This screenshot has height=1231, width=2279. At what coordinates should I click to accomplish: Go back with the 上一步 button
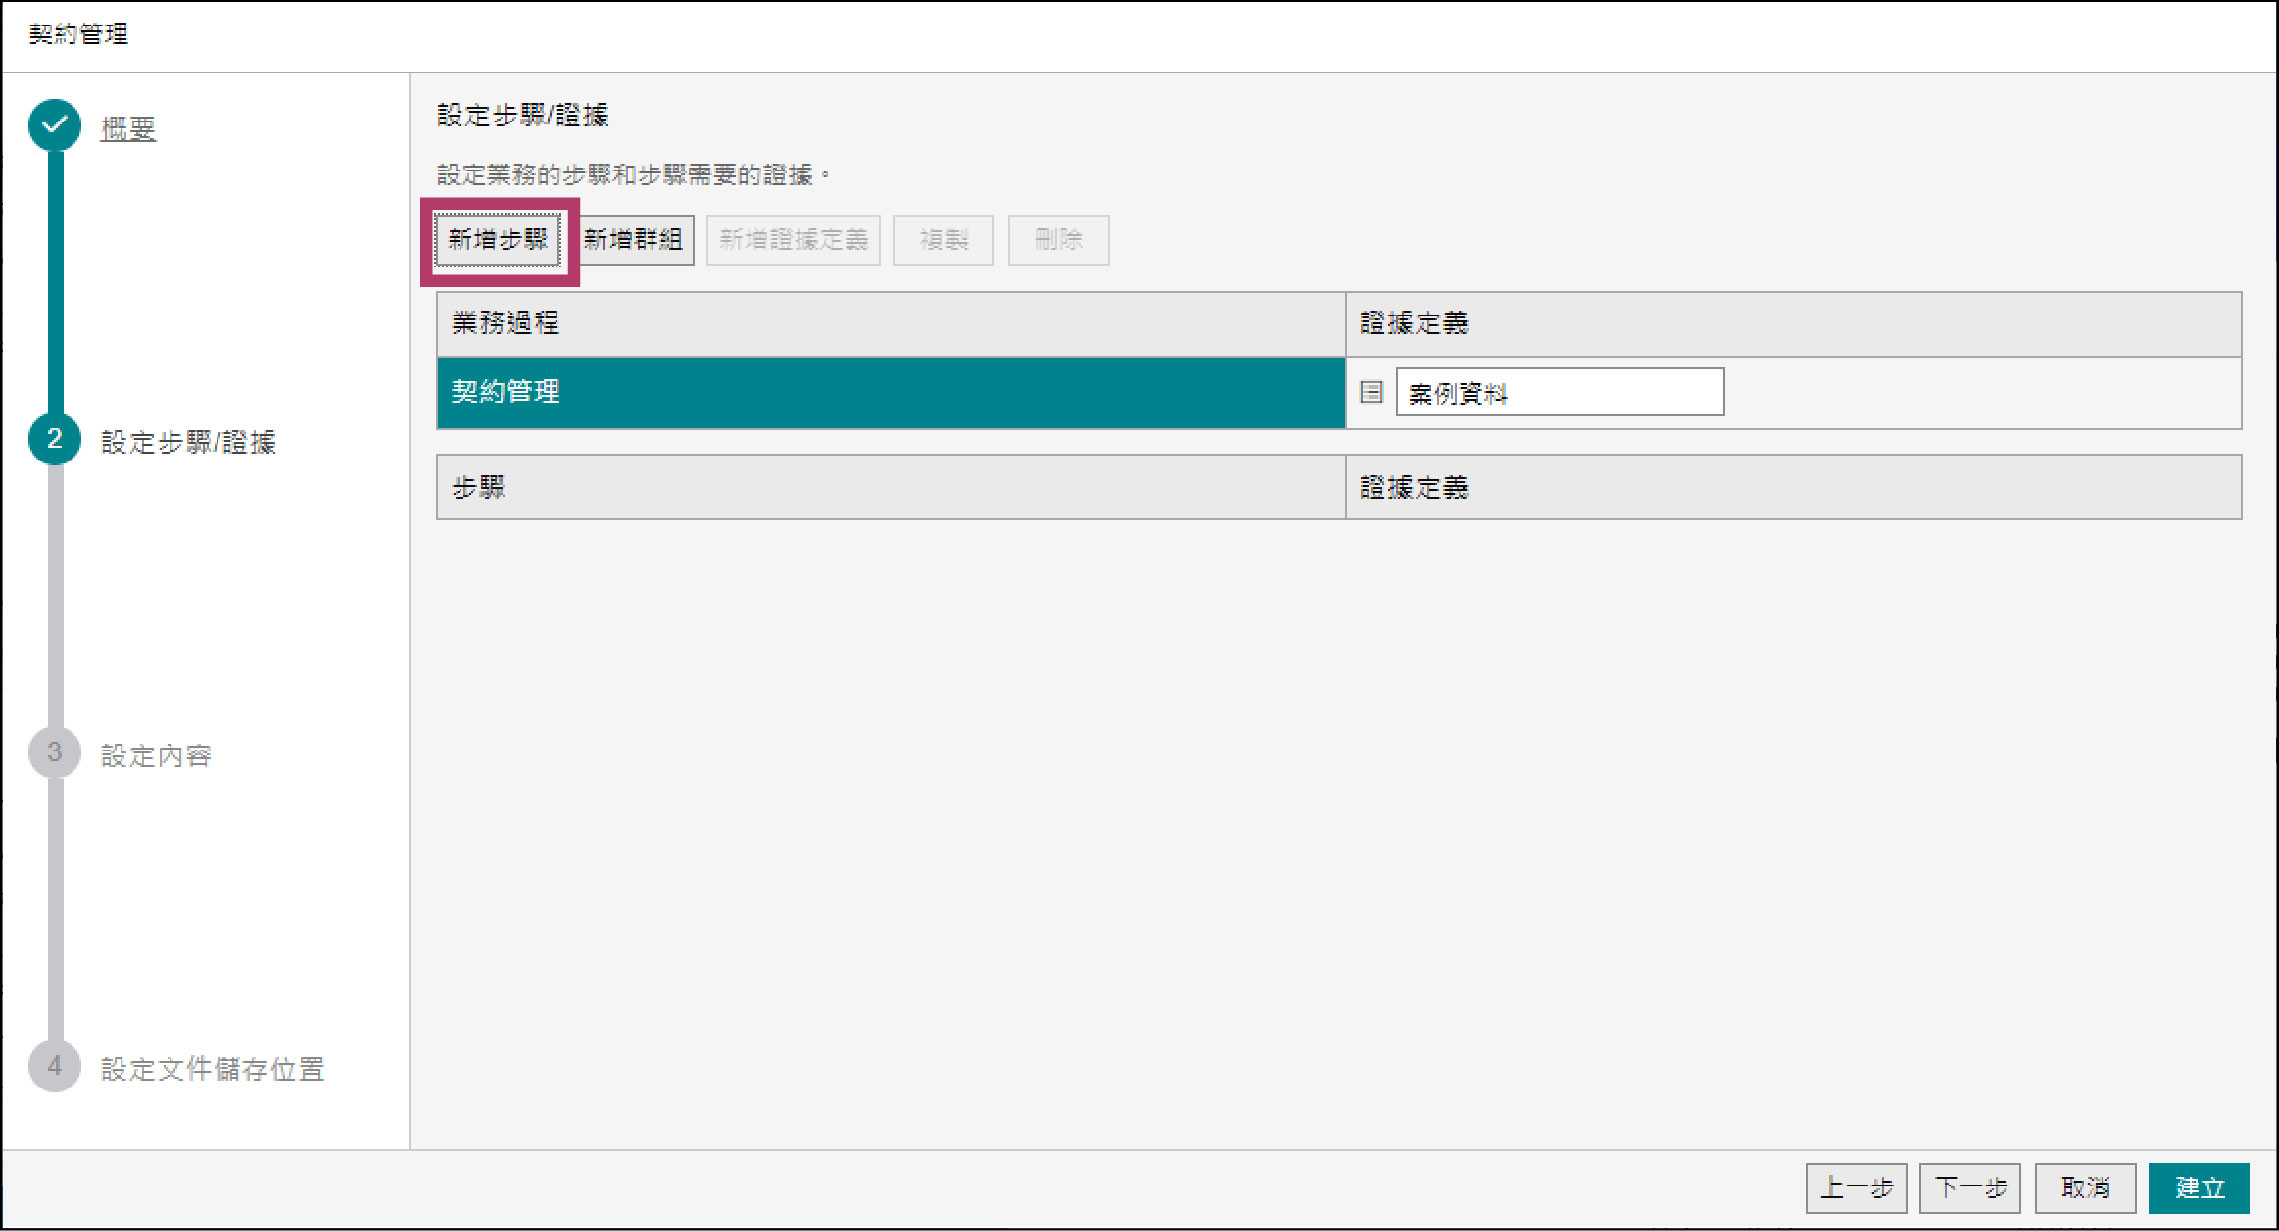pos(1856,1188)
